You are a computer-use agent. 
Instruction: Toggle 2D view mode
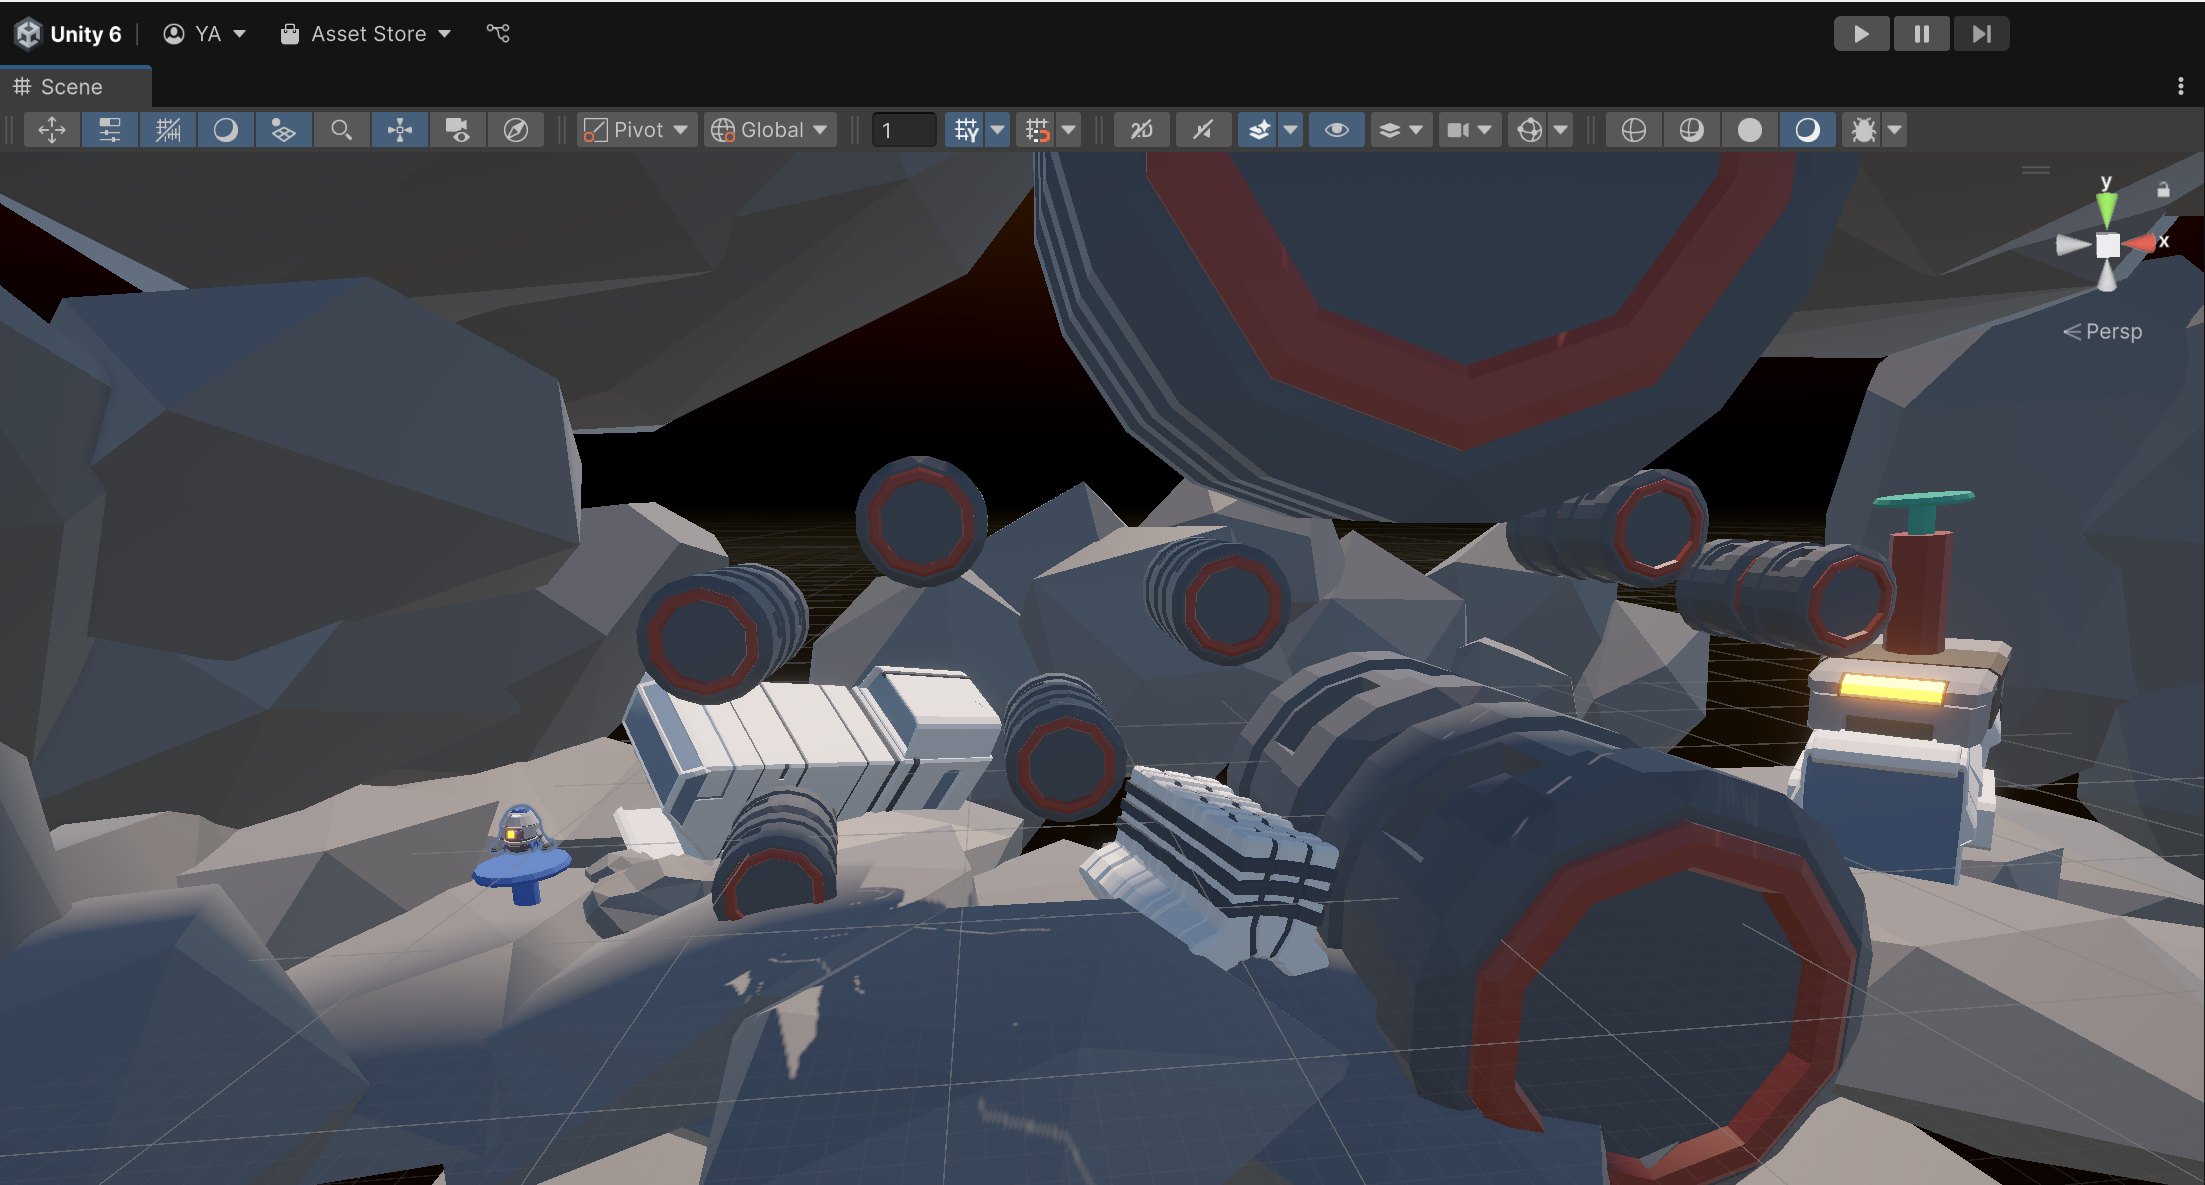1142,130
